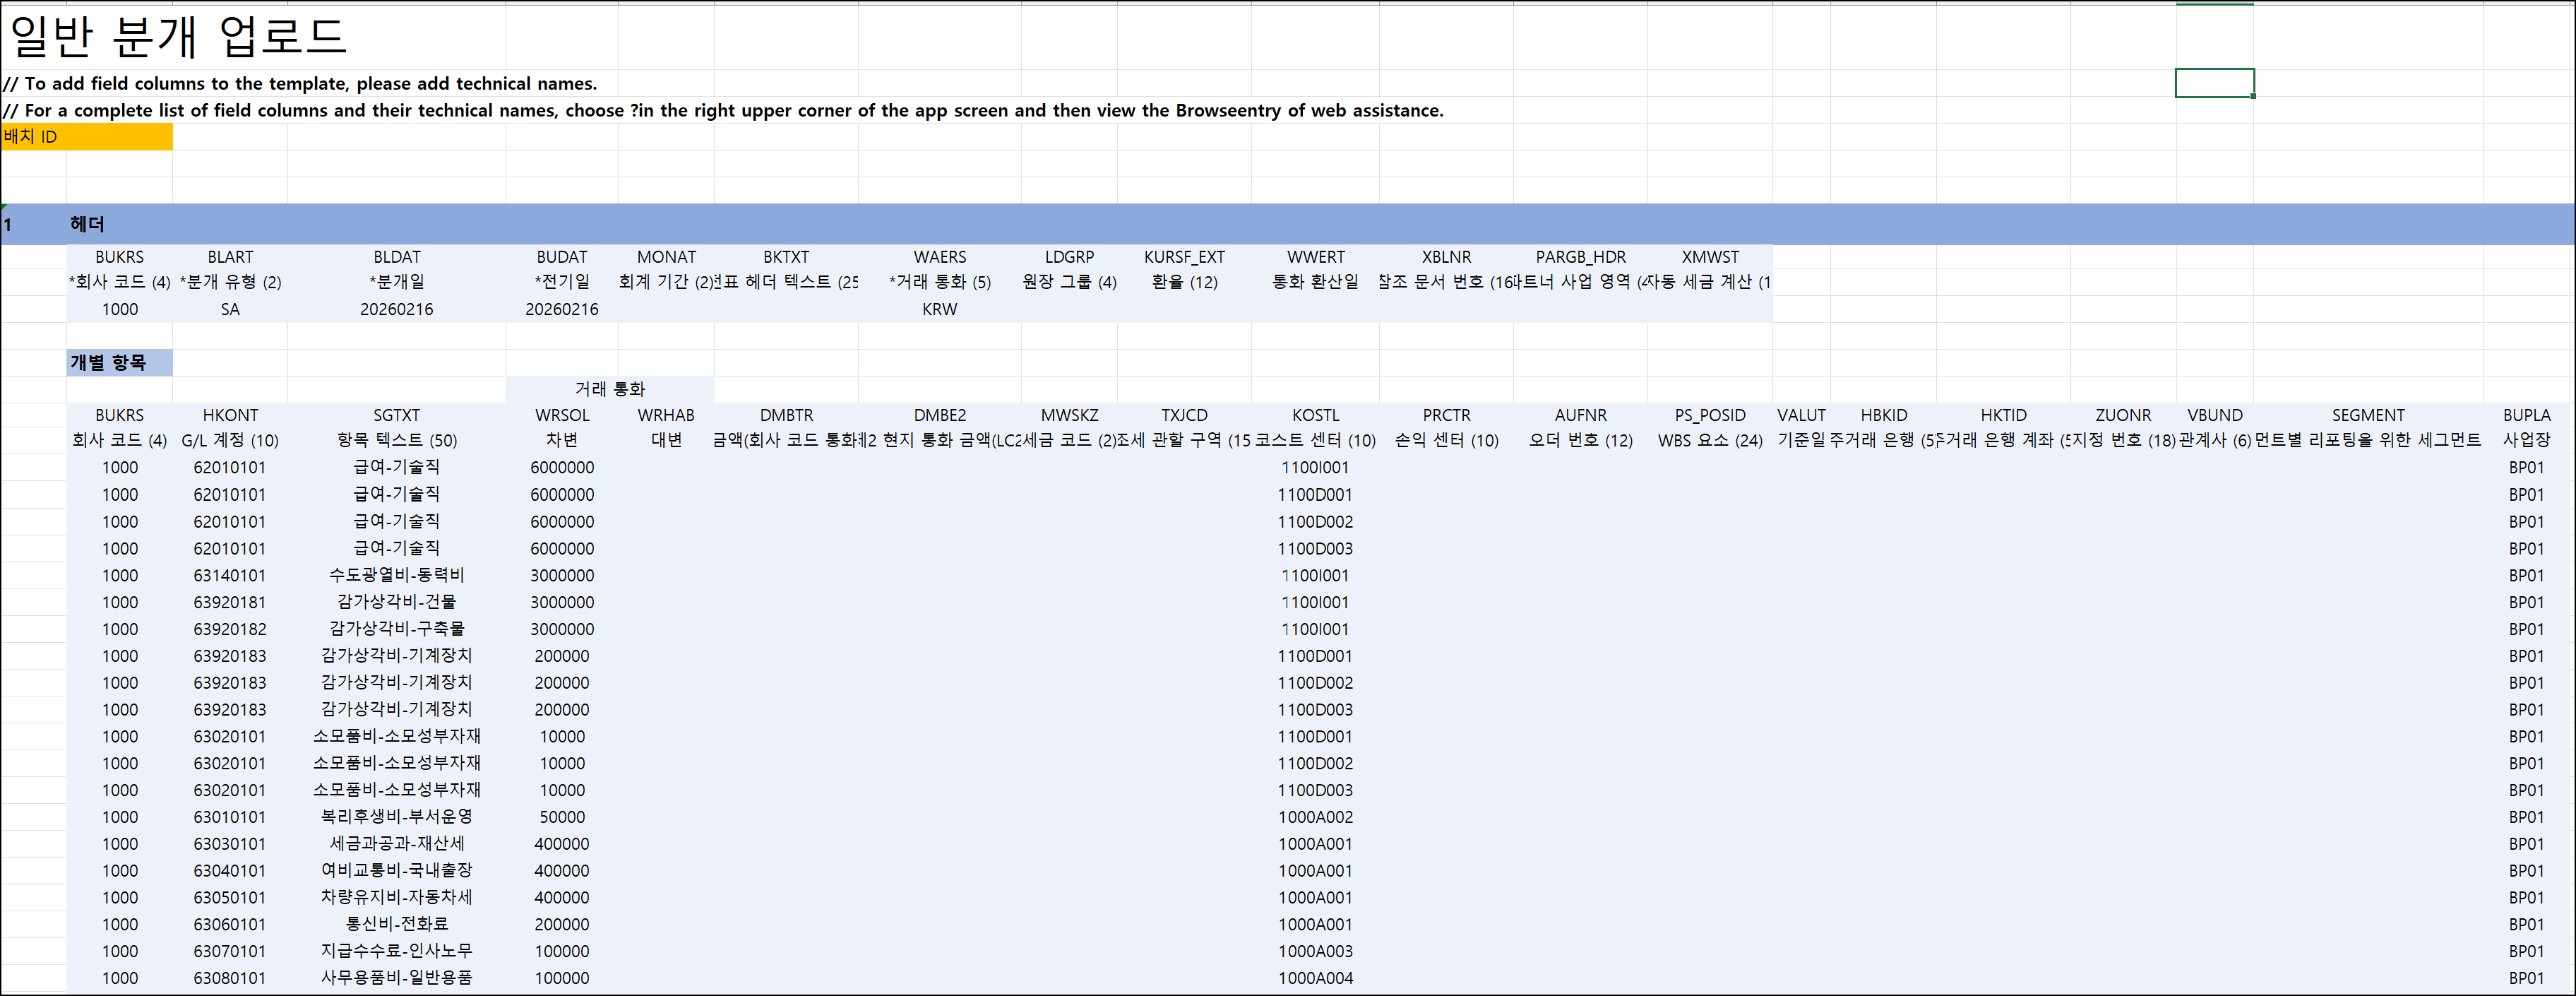This screenshot has height=996, width=2576.
Task: Click the cost center 1000A004 cell
Action: [x=1315, y=978]
